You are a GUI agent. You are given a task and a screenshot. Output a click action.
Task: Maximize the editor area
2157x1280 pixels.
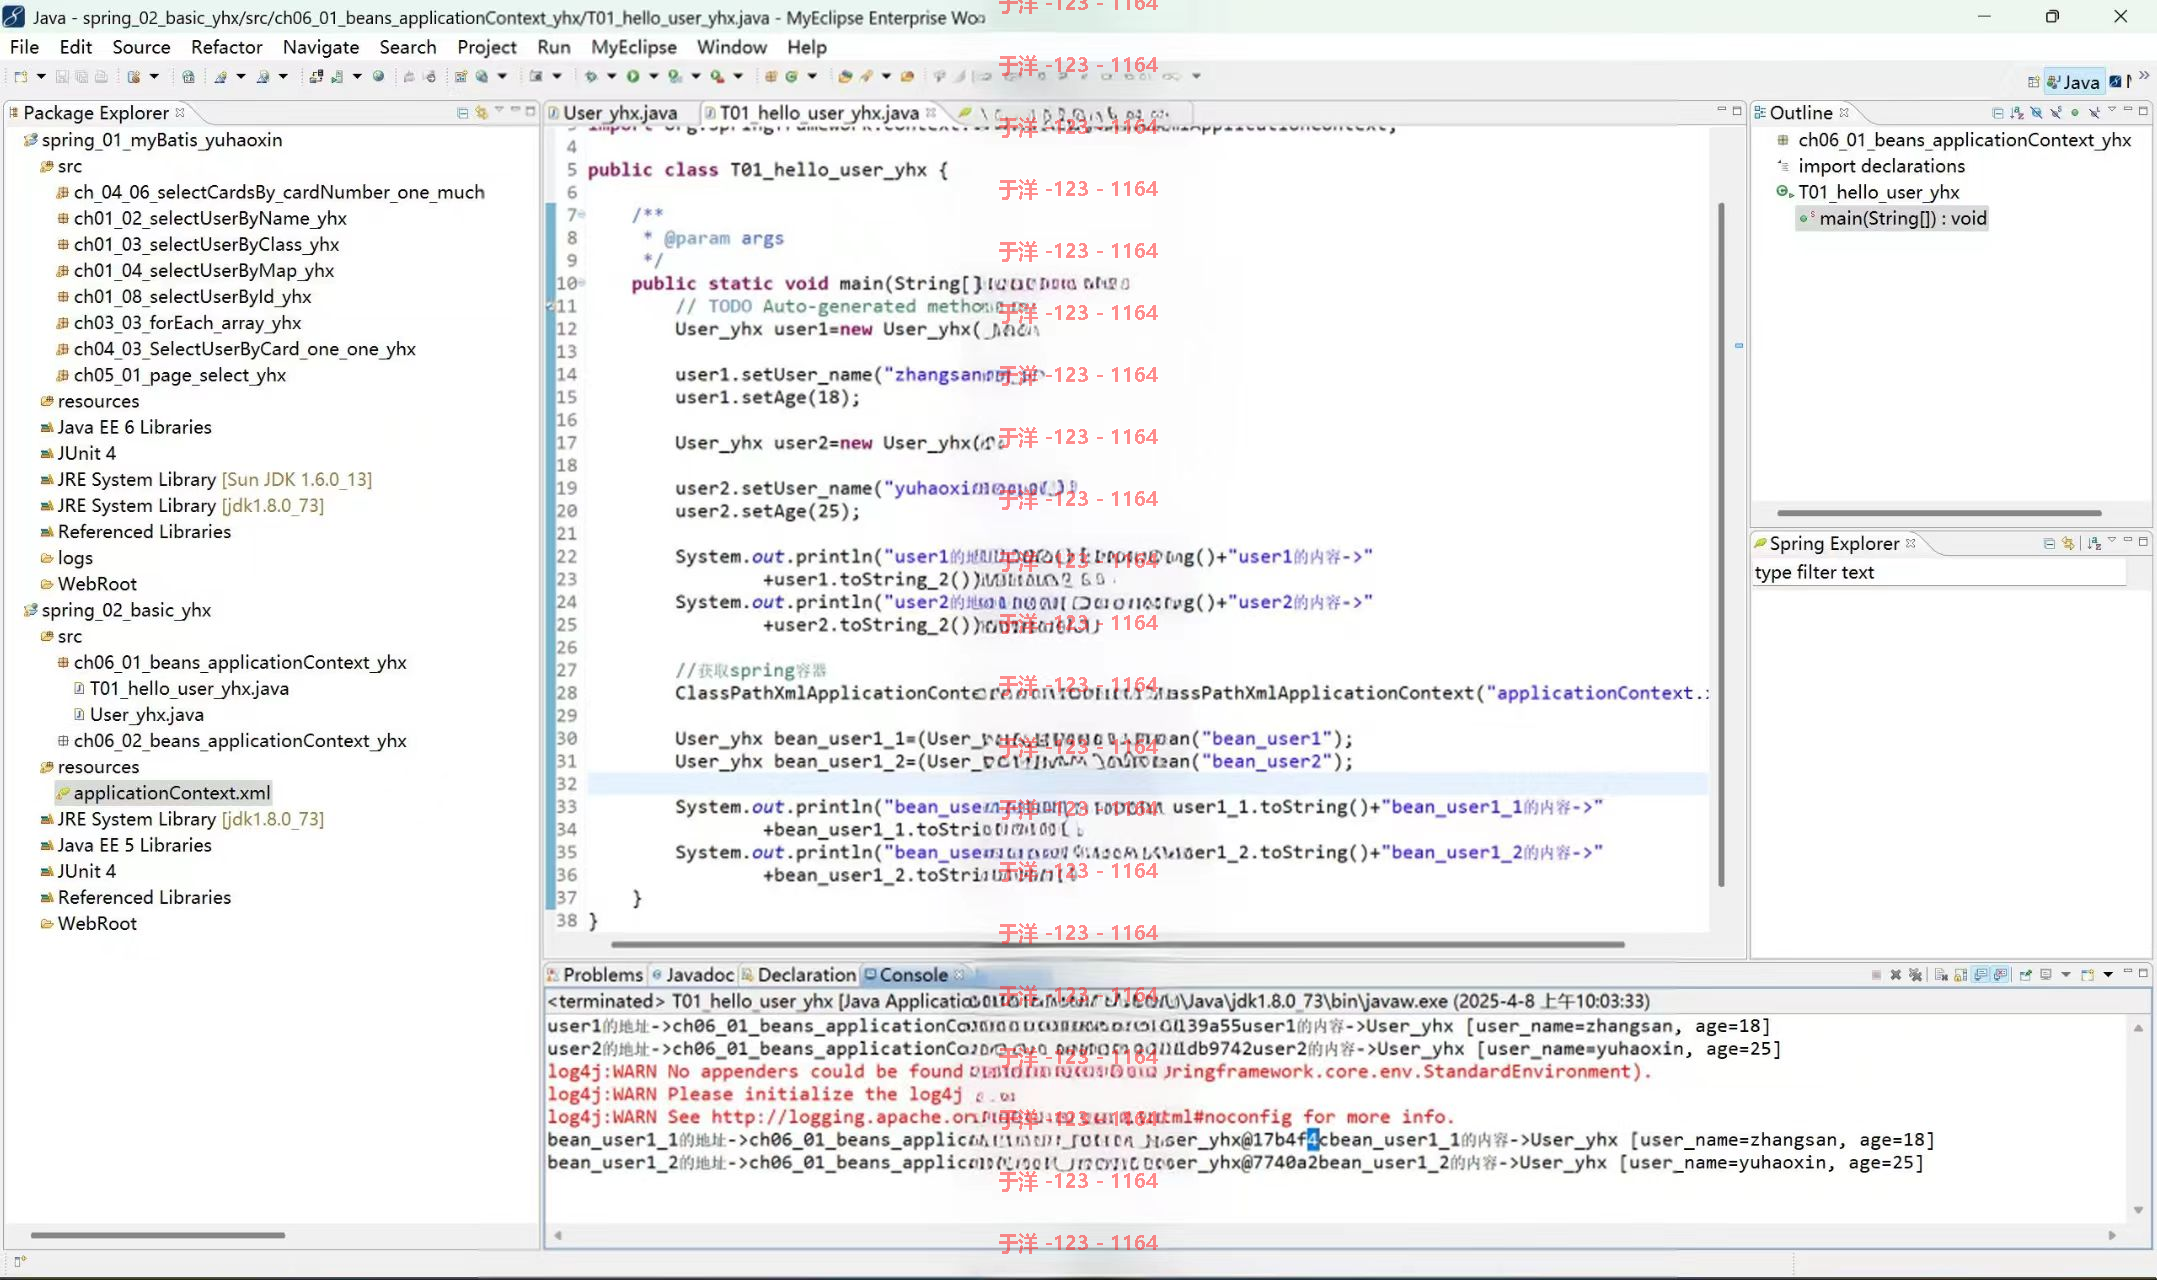[1737, 110]
